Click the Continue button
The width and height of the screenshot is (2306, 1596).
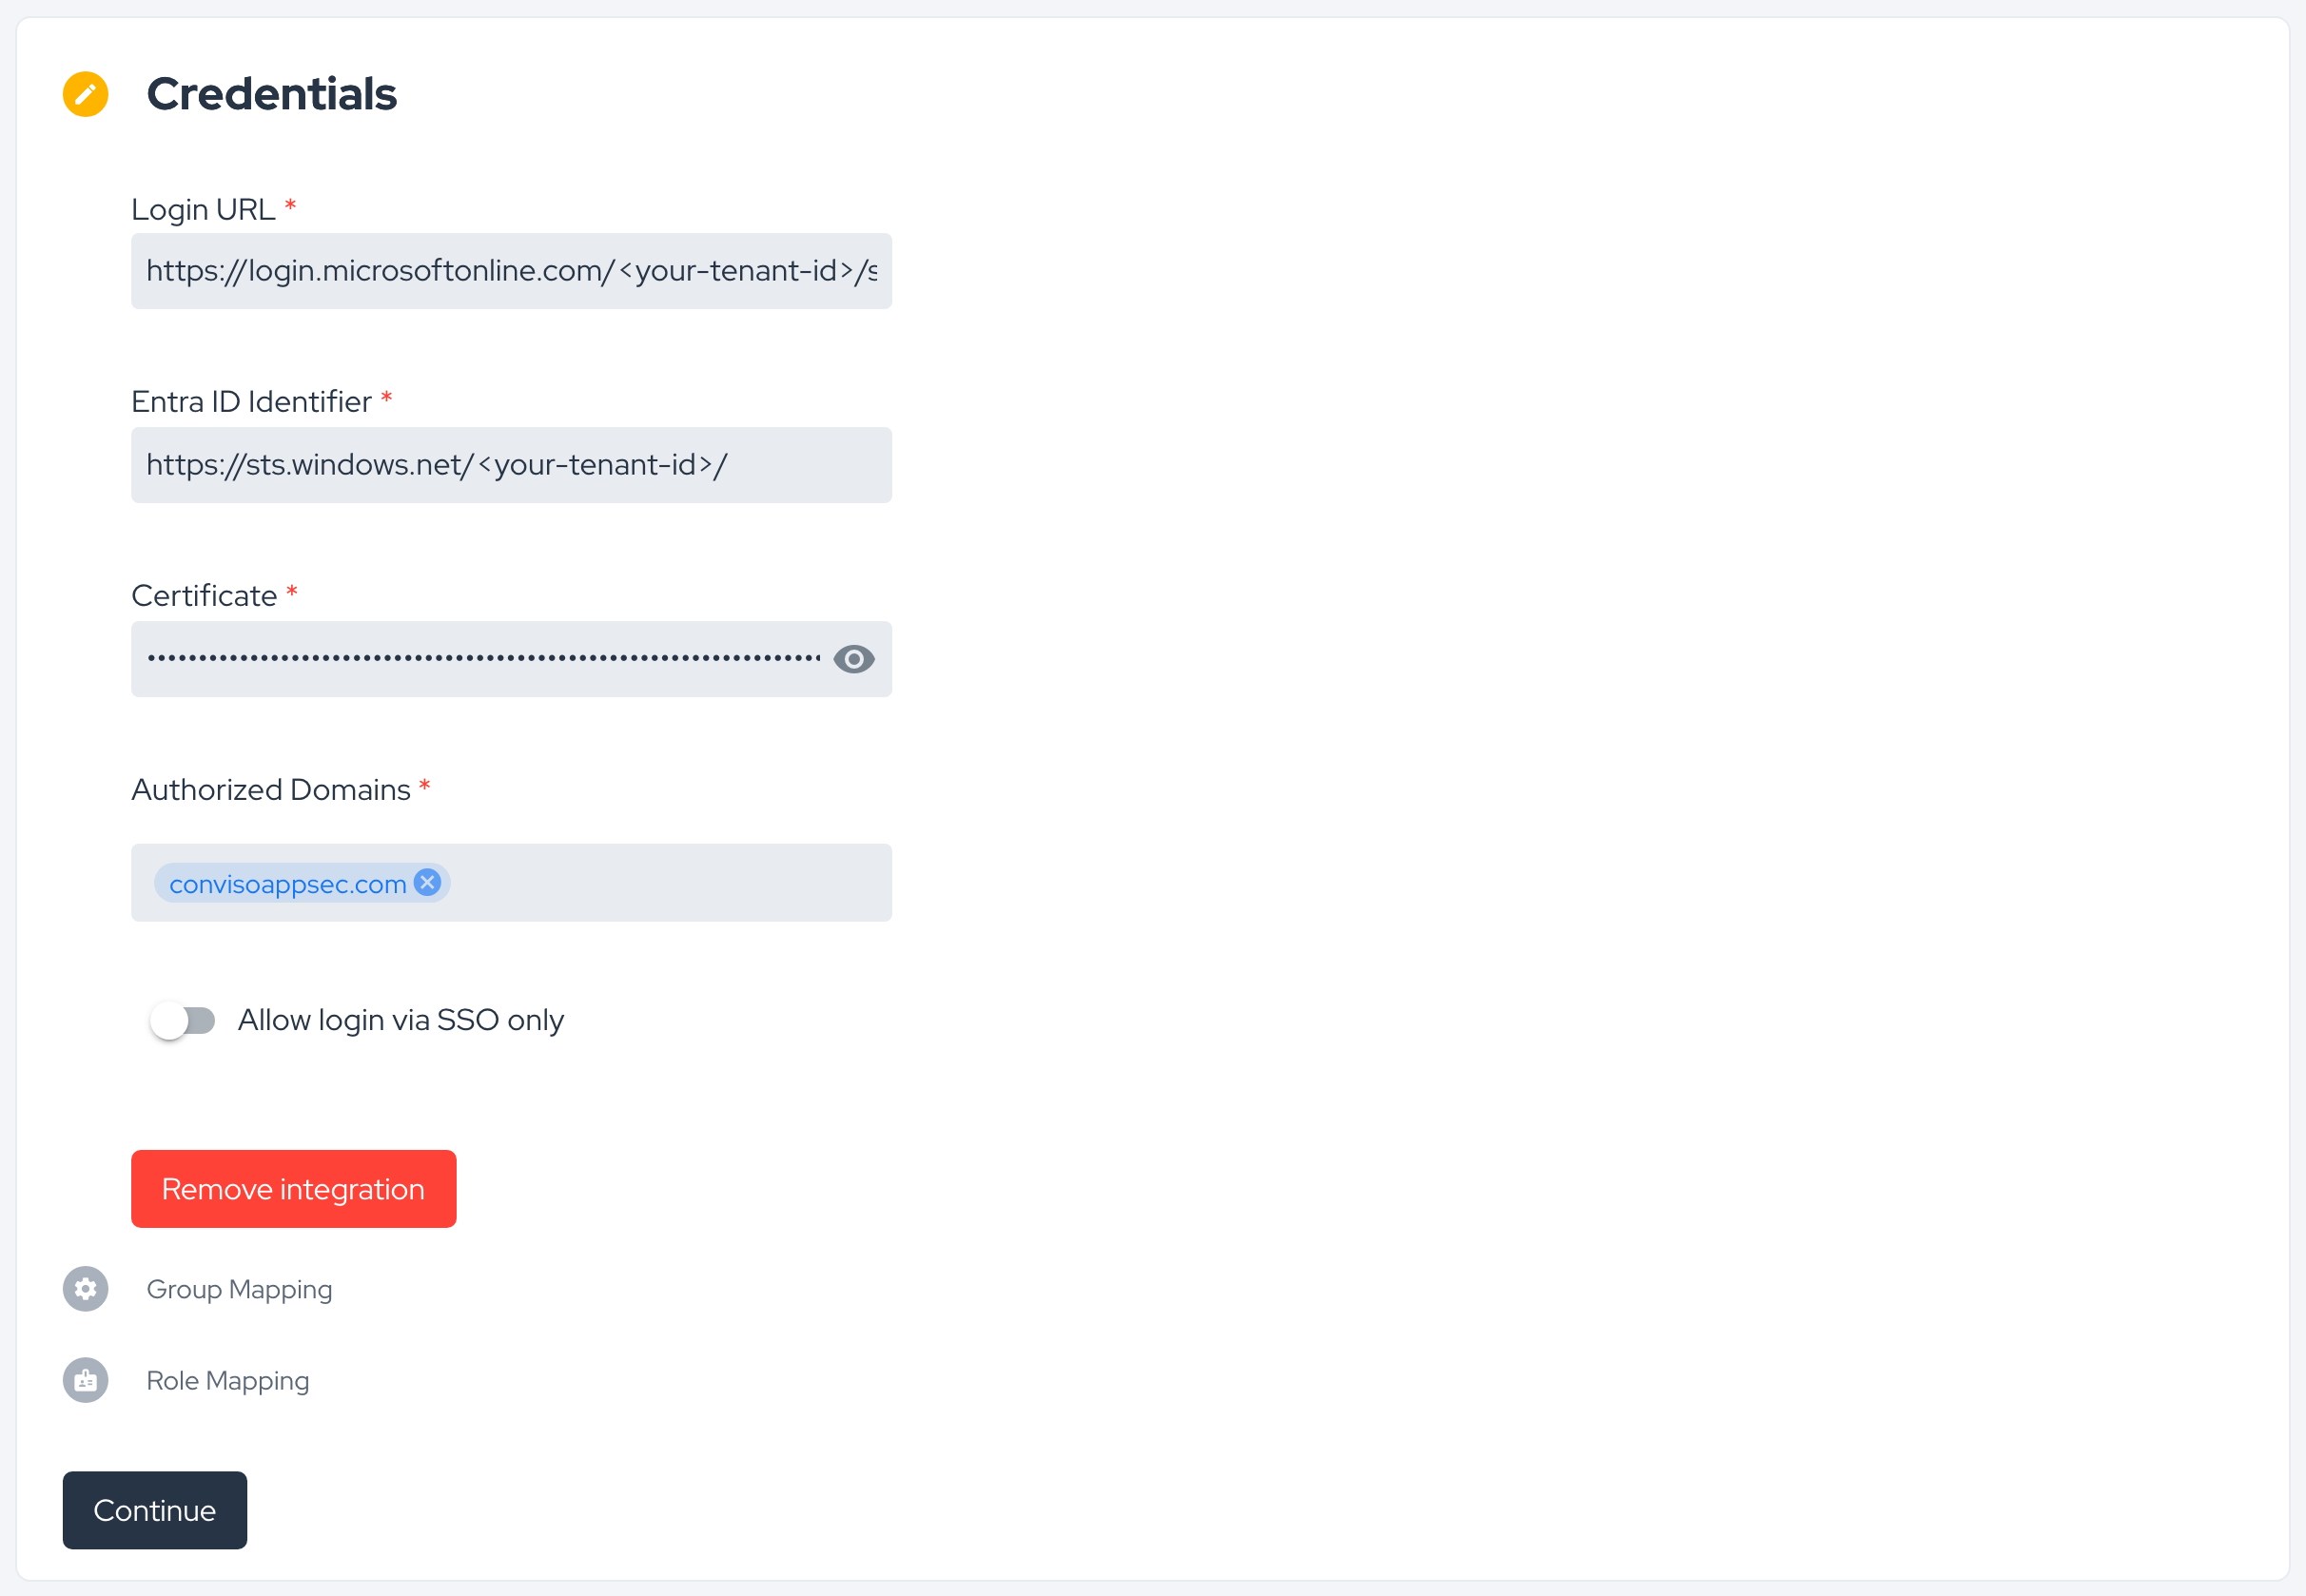click(154, 1510)
